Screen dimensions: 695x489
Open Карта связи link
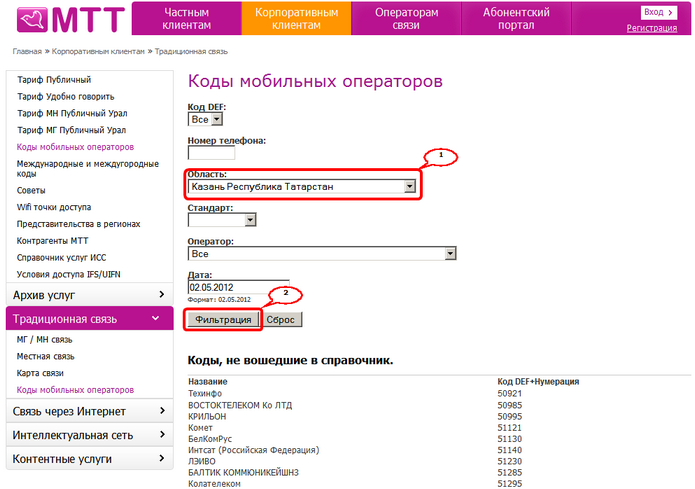click(40, 373)
